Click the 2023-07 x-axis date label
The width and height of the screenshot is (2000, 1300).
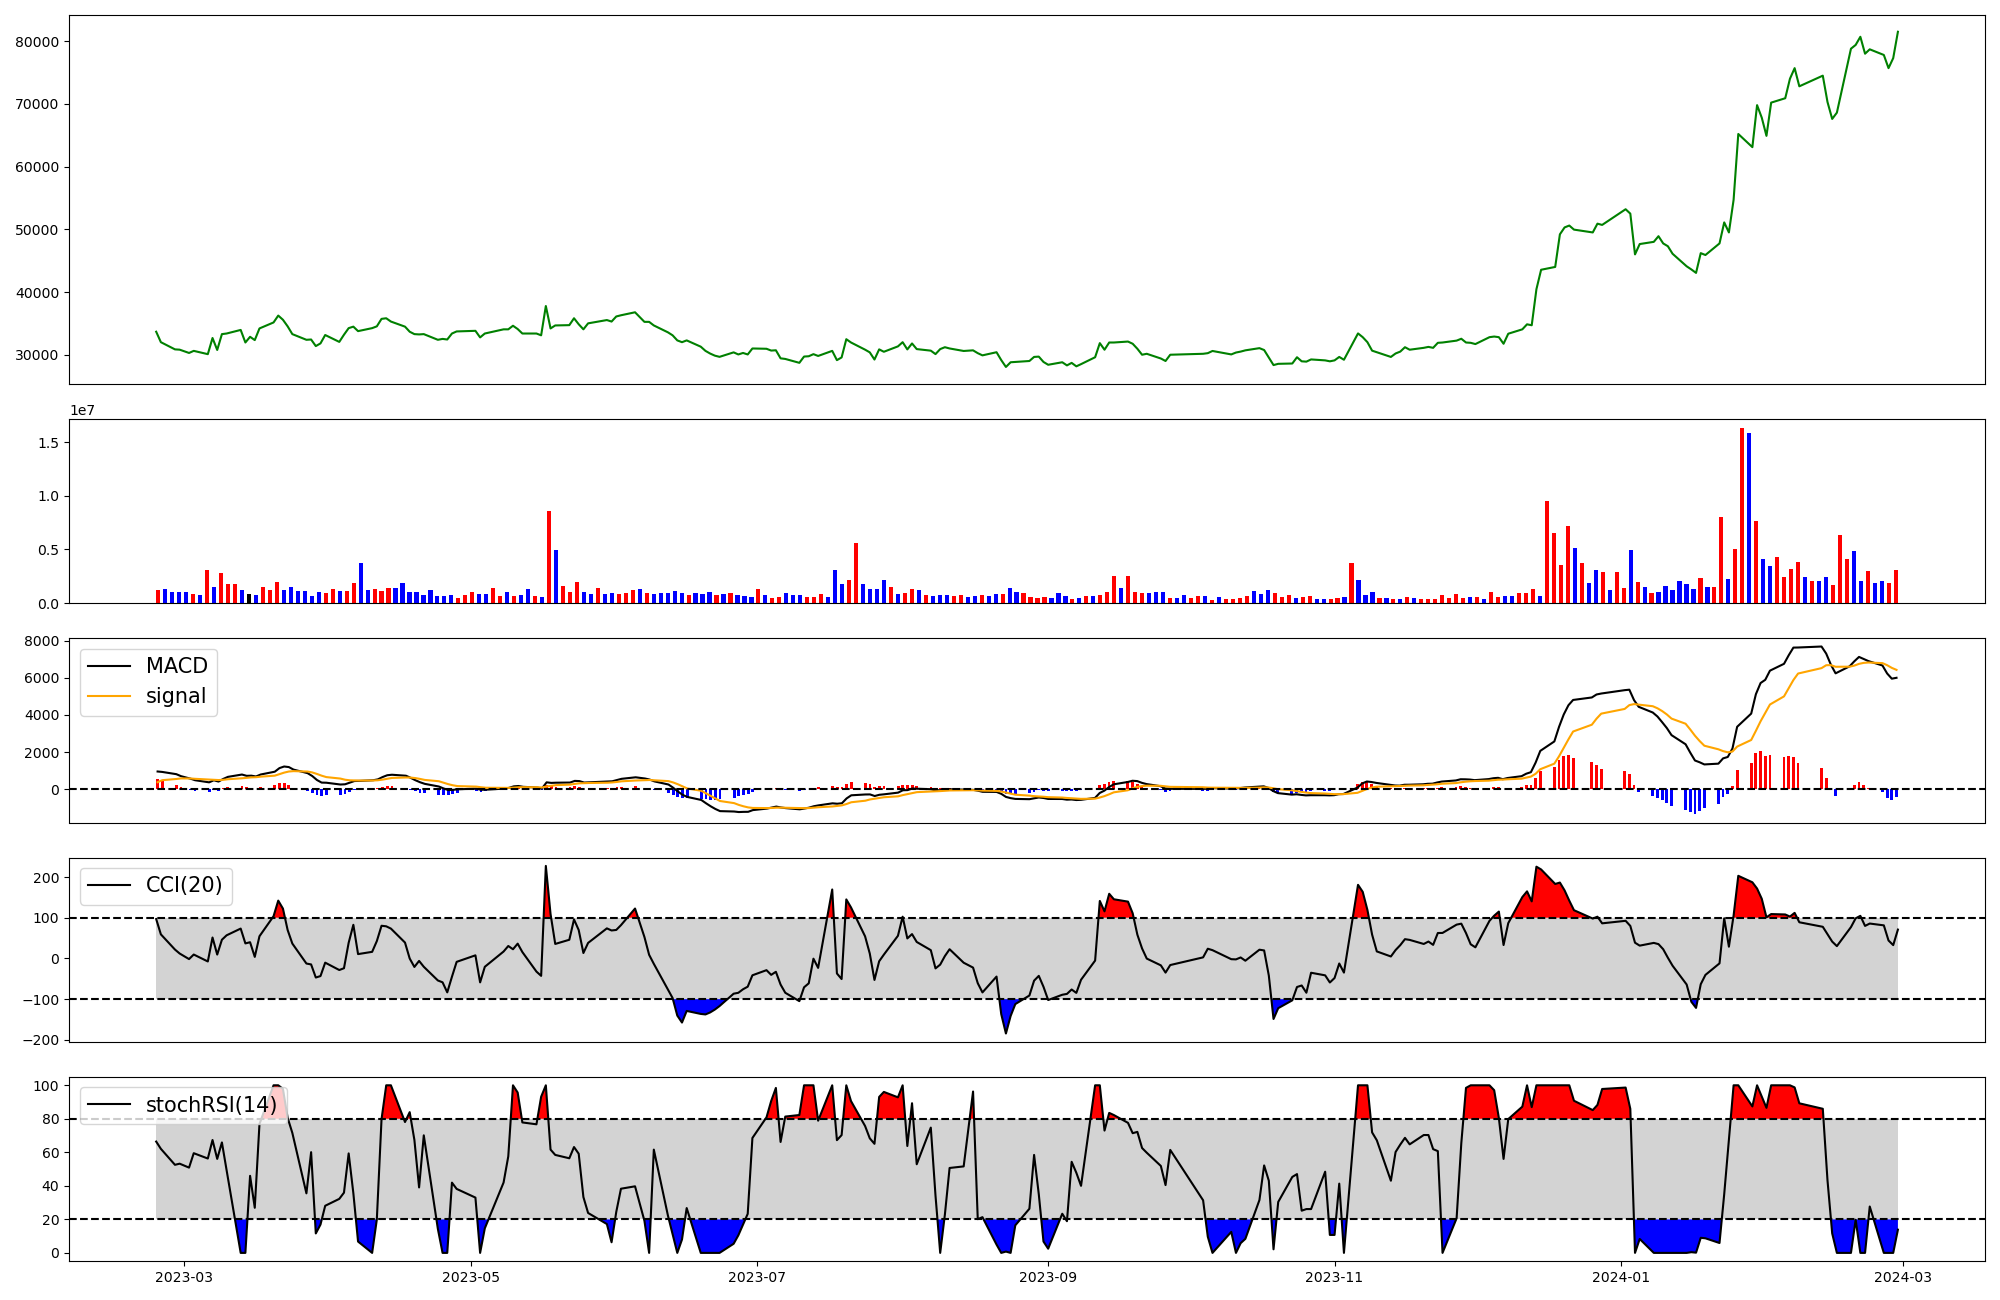pyautogui.click(x=757, y=1277)
